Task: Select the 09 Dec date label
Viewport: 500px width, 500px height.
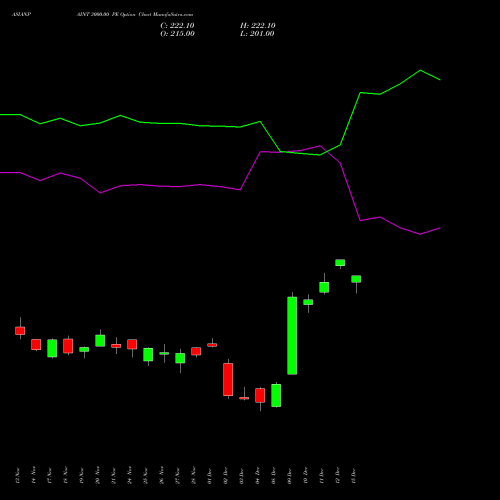Action: click(x=290, y=475)
